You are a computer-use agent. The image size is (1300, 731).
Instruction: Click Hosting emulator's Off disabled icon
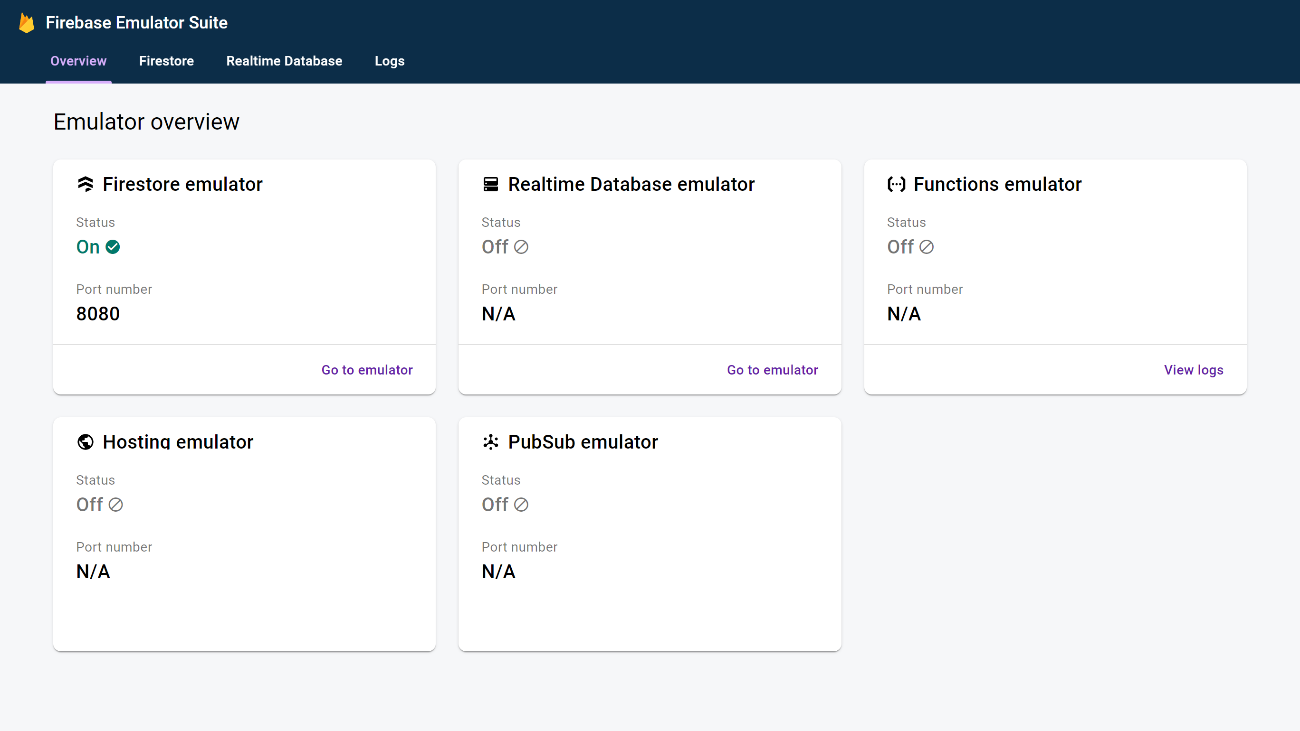click(116, 505)
